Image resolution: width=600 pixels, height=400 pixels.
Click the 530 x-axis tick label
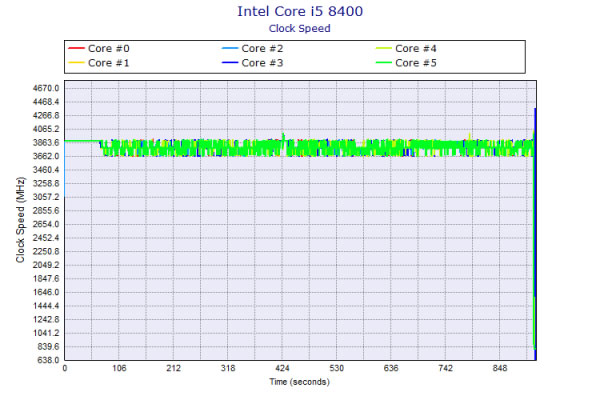click(x=336, y=368)
